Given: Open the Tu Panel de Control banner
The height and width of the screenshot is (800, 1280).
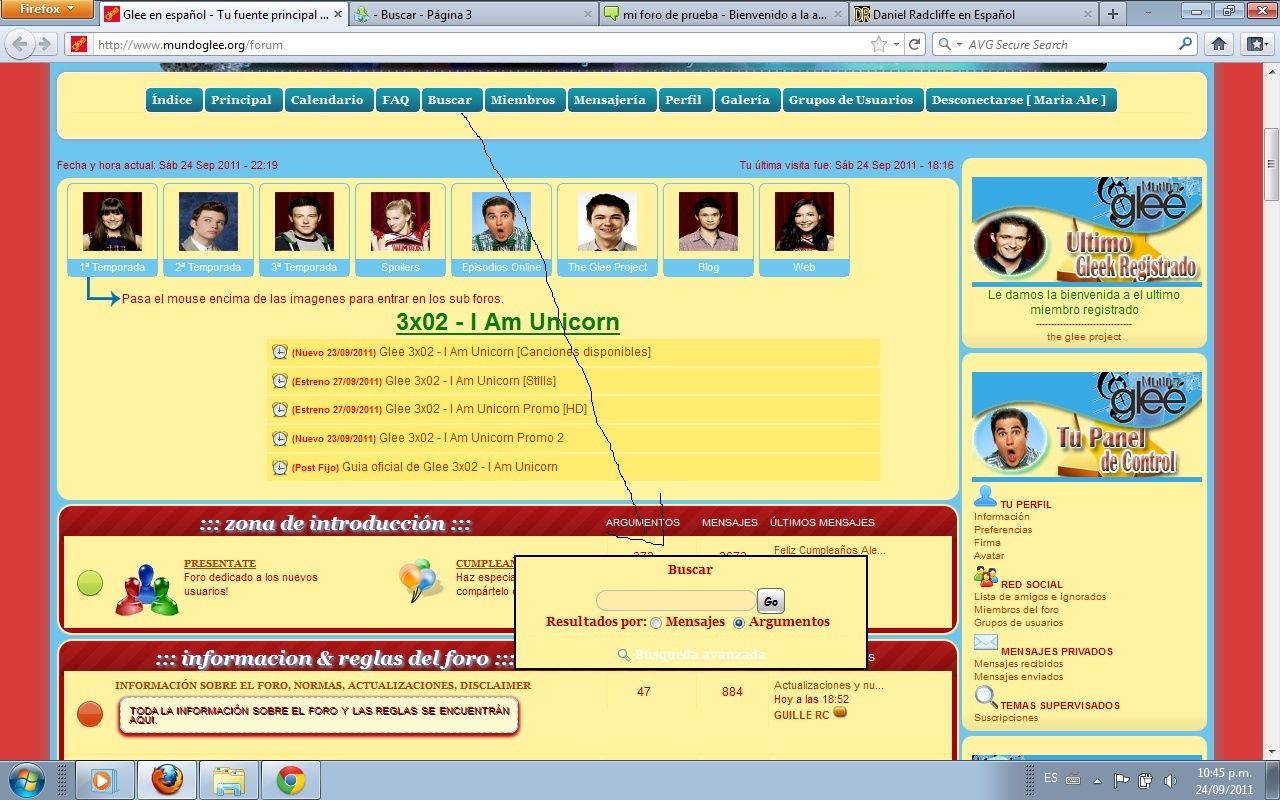Looking at the screenshot, I should click(1087, 426).
